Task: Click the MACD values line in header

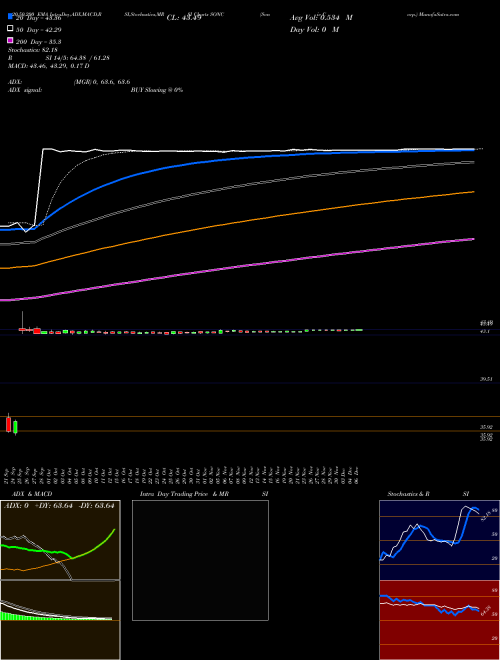Action: coord(48,66)
